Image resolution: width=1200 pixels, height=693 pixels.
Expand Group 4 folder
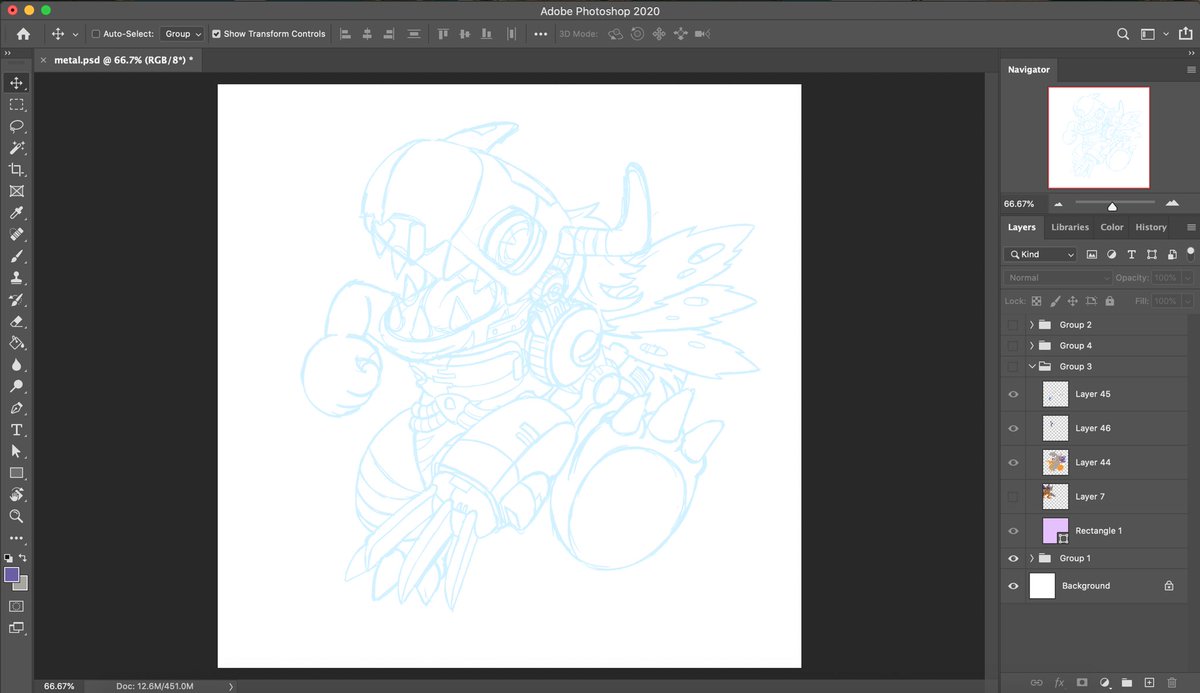point(1032,346)
